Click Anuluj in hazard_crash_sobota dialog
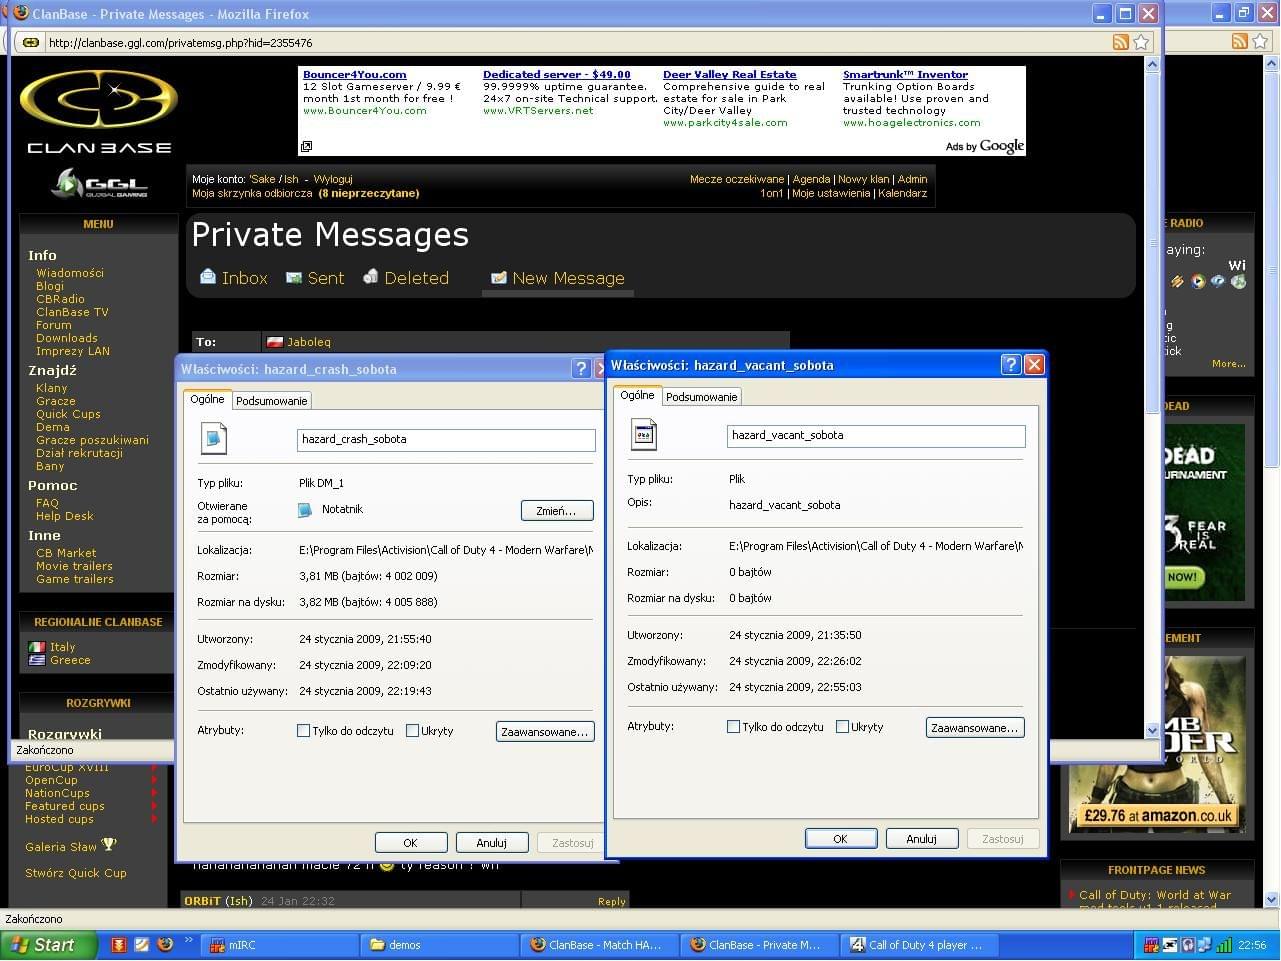Image resolution: width=1281 pixels, height=961 pixels. [492, 843]
